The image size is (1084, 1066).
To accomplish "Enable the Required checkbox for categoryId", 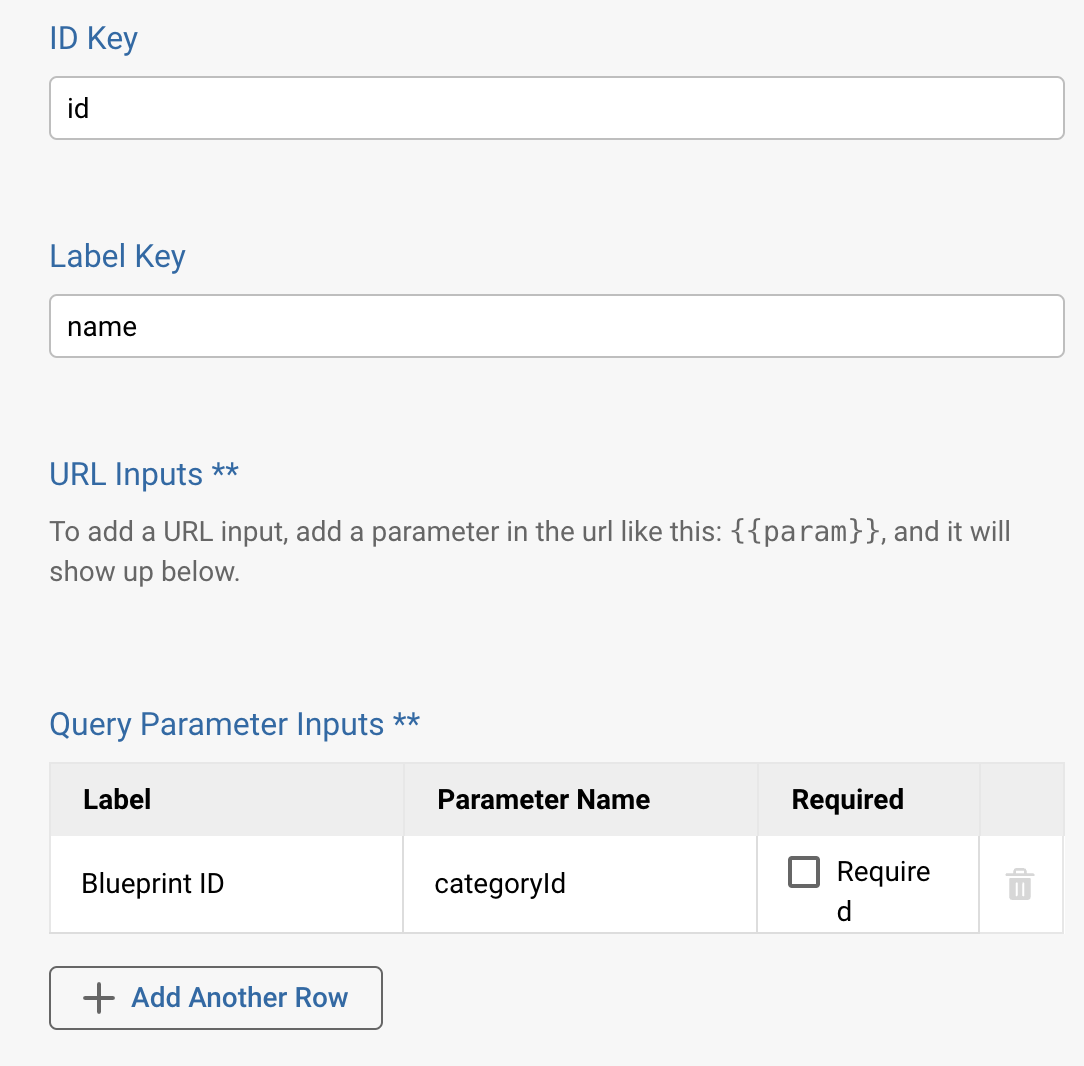I will (x=803, y=872).
